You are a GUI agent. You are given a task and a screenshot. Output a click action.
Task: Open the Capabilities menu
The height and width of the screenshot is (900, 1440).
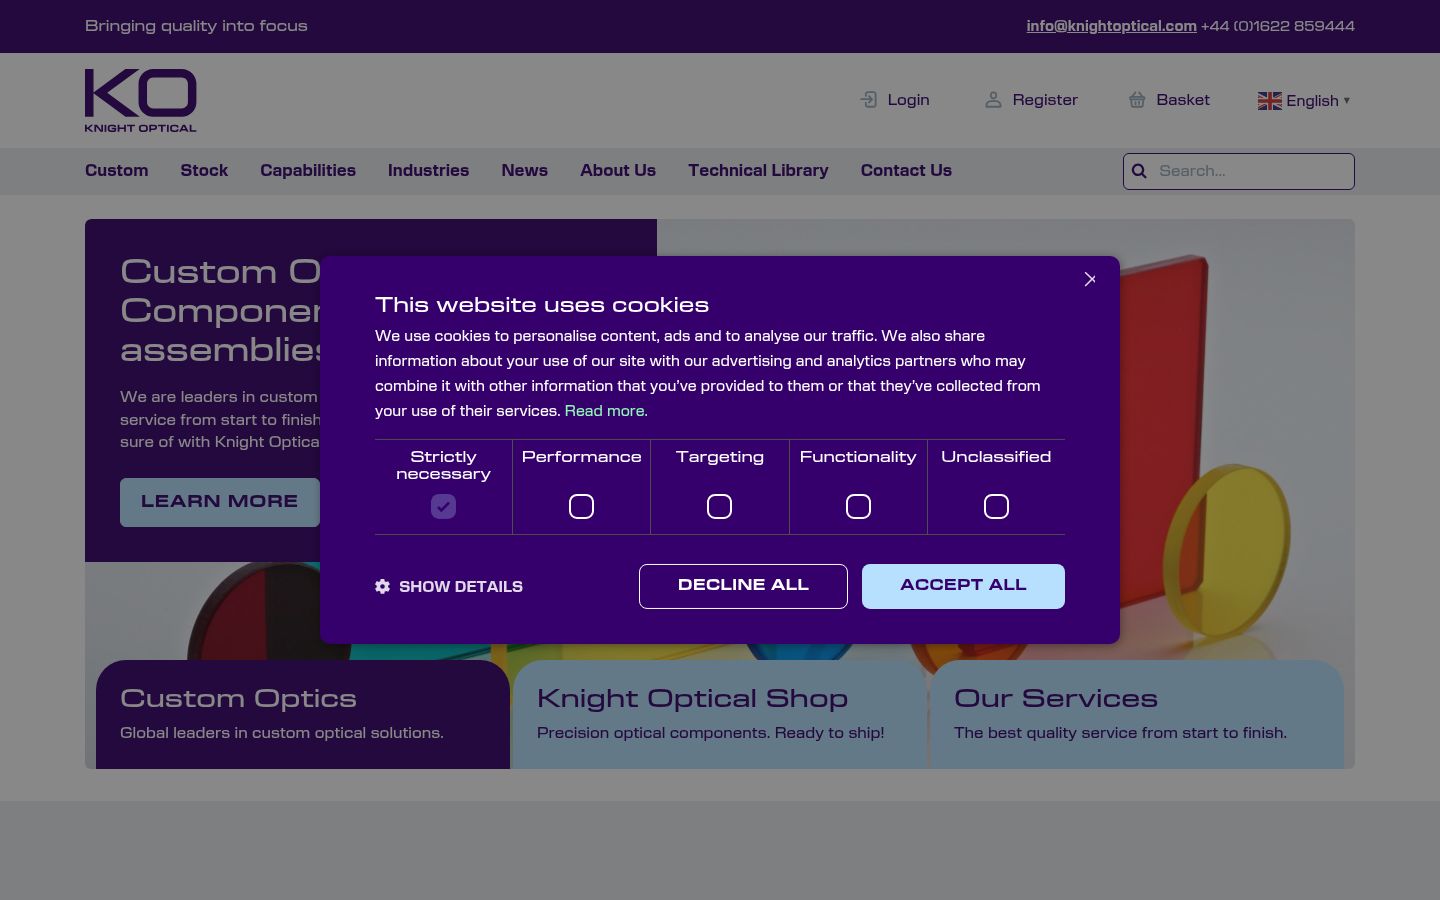(x=308, y=171)
